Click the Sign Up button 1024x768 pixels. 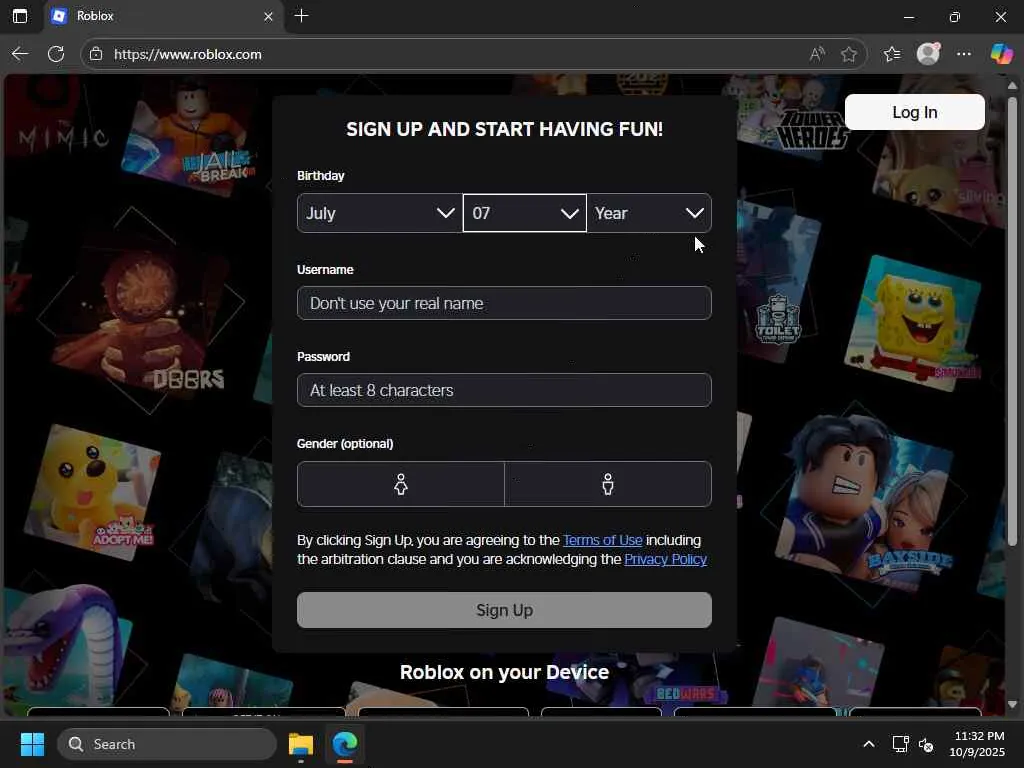point(504,610)
